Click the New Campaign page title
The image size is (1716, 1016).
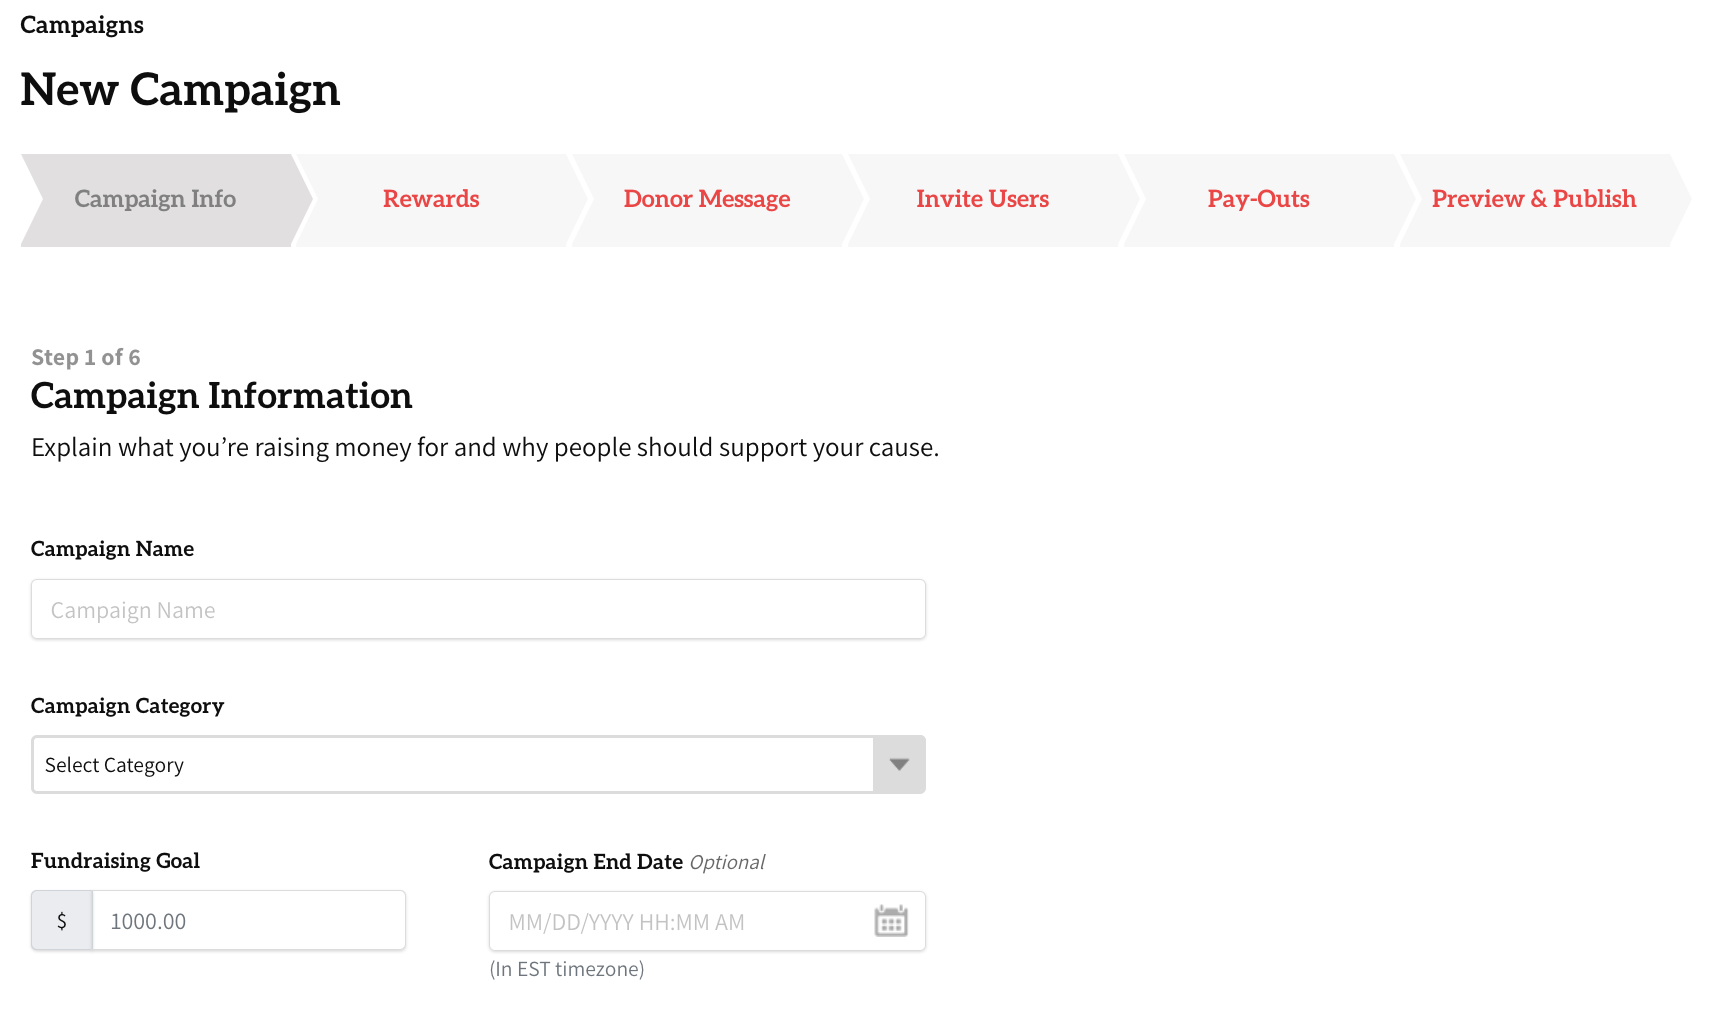tap(180, 90)
